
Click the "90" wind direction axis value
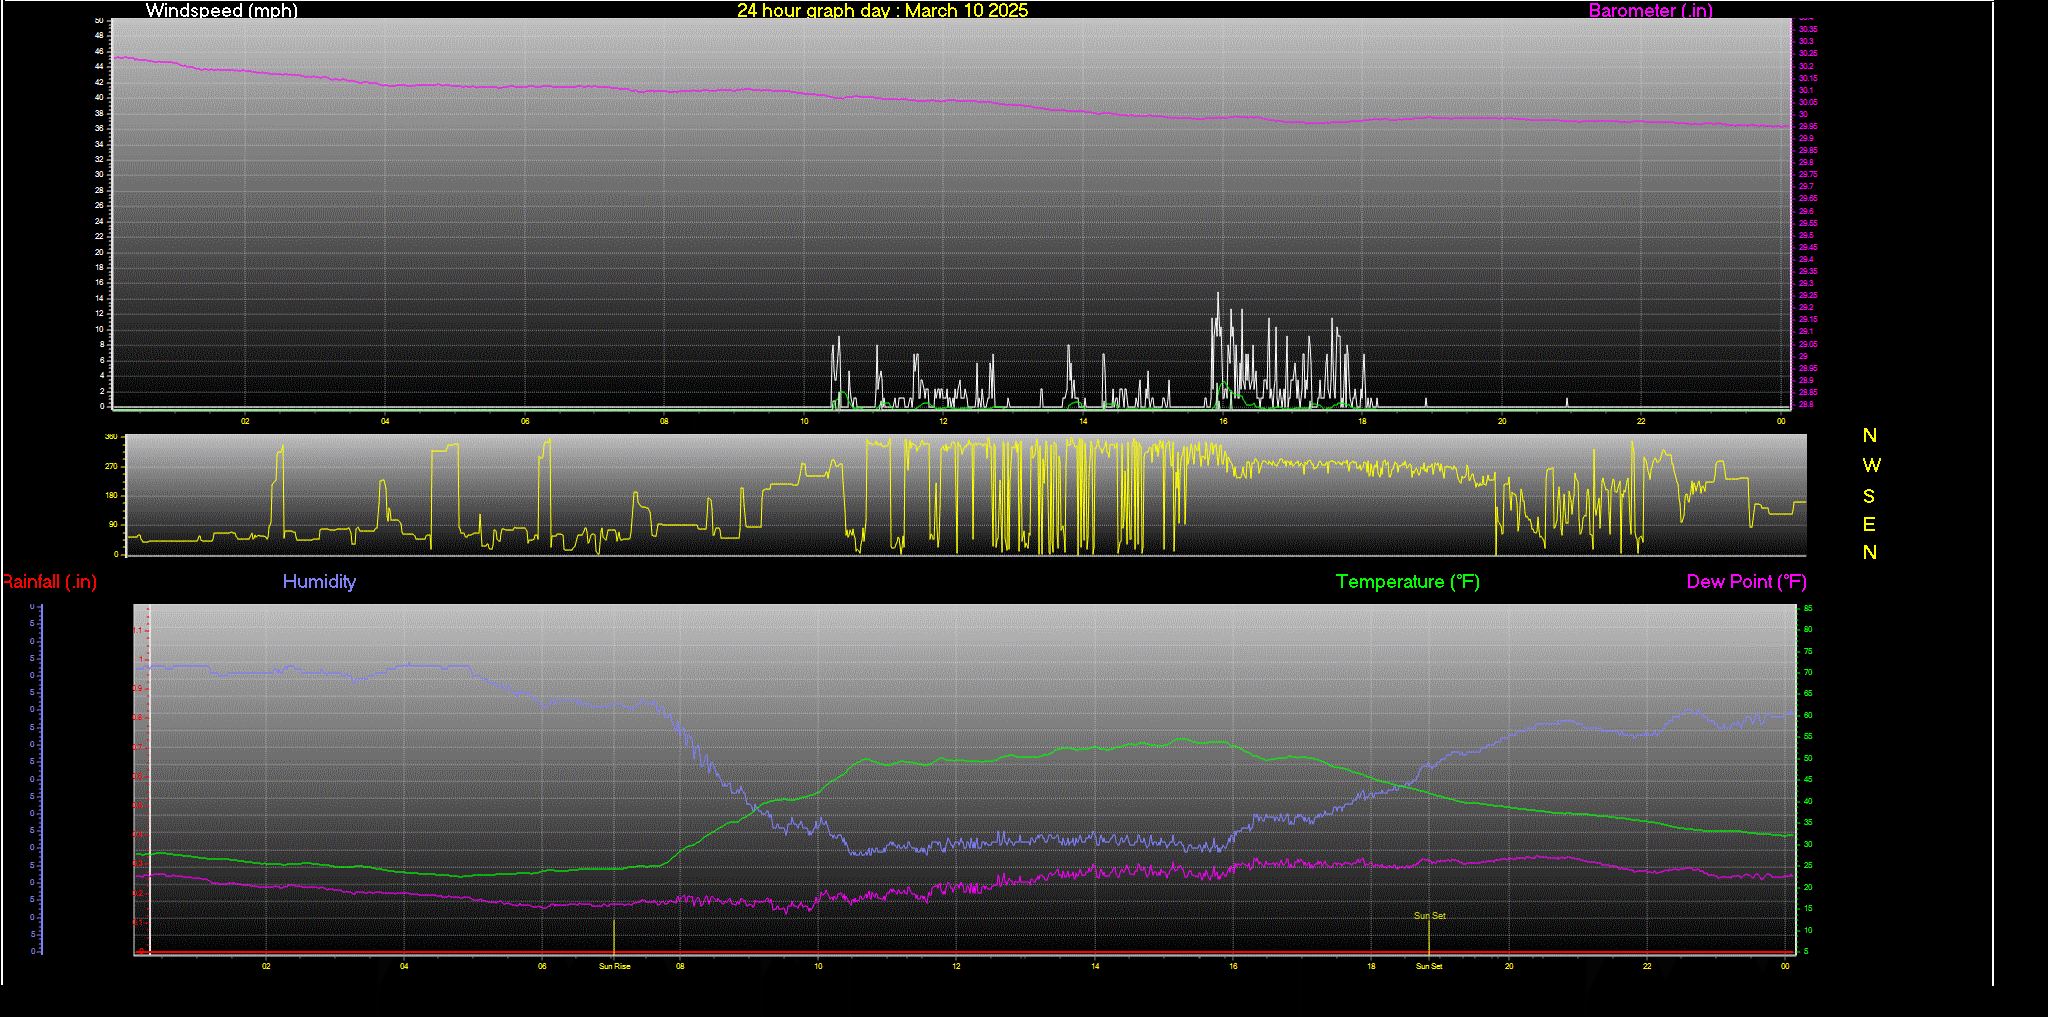(113, 525)
